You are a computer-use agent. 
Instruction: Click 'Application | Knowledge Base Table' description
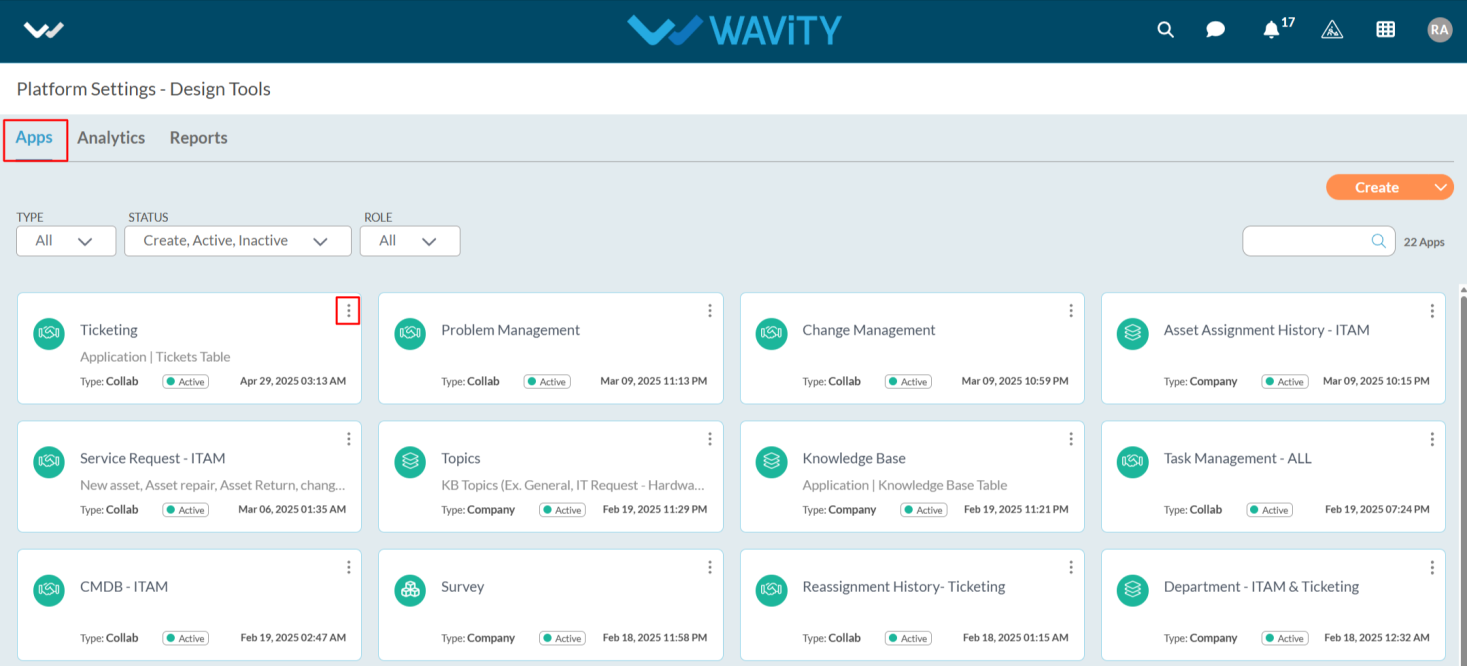click(904, 485)
